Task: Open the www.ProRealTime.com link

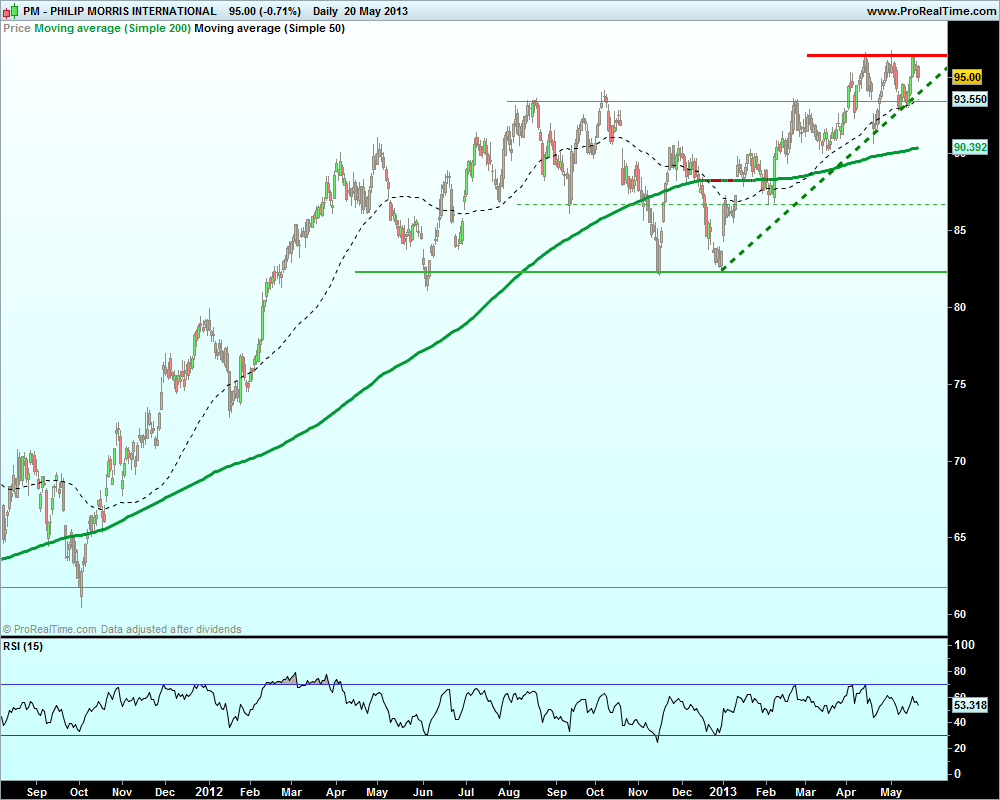Action: [931, 11]
